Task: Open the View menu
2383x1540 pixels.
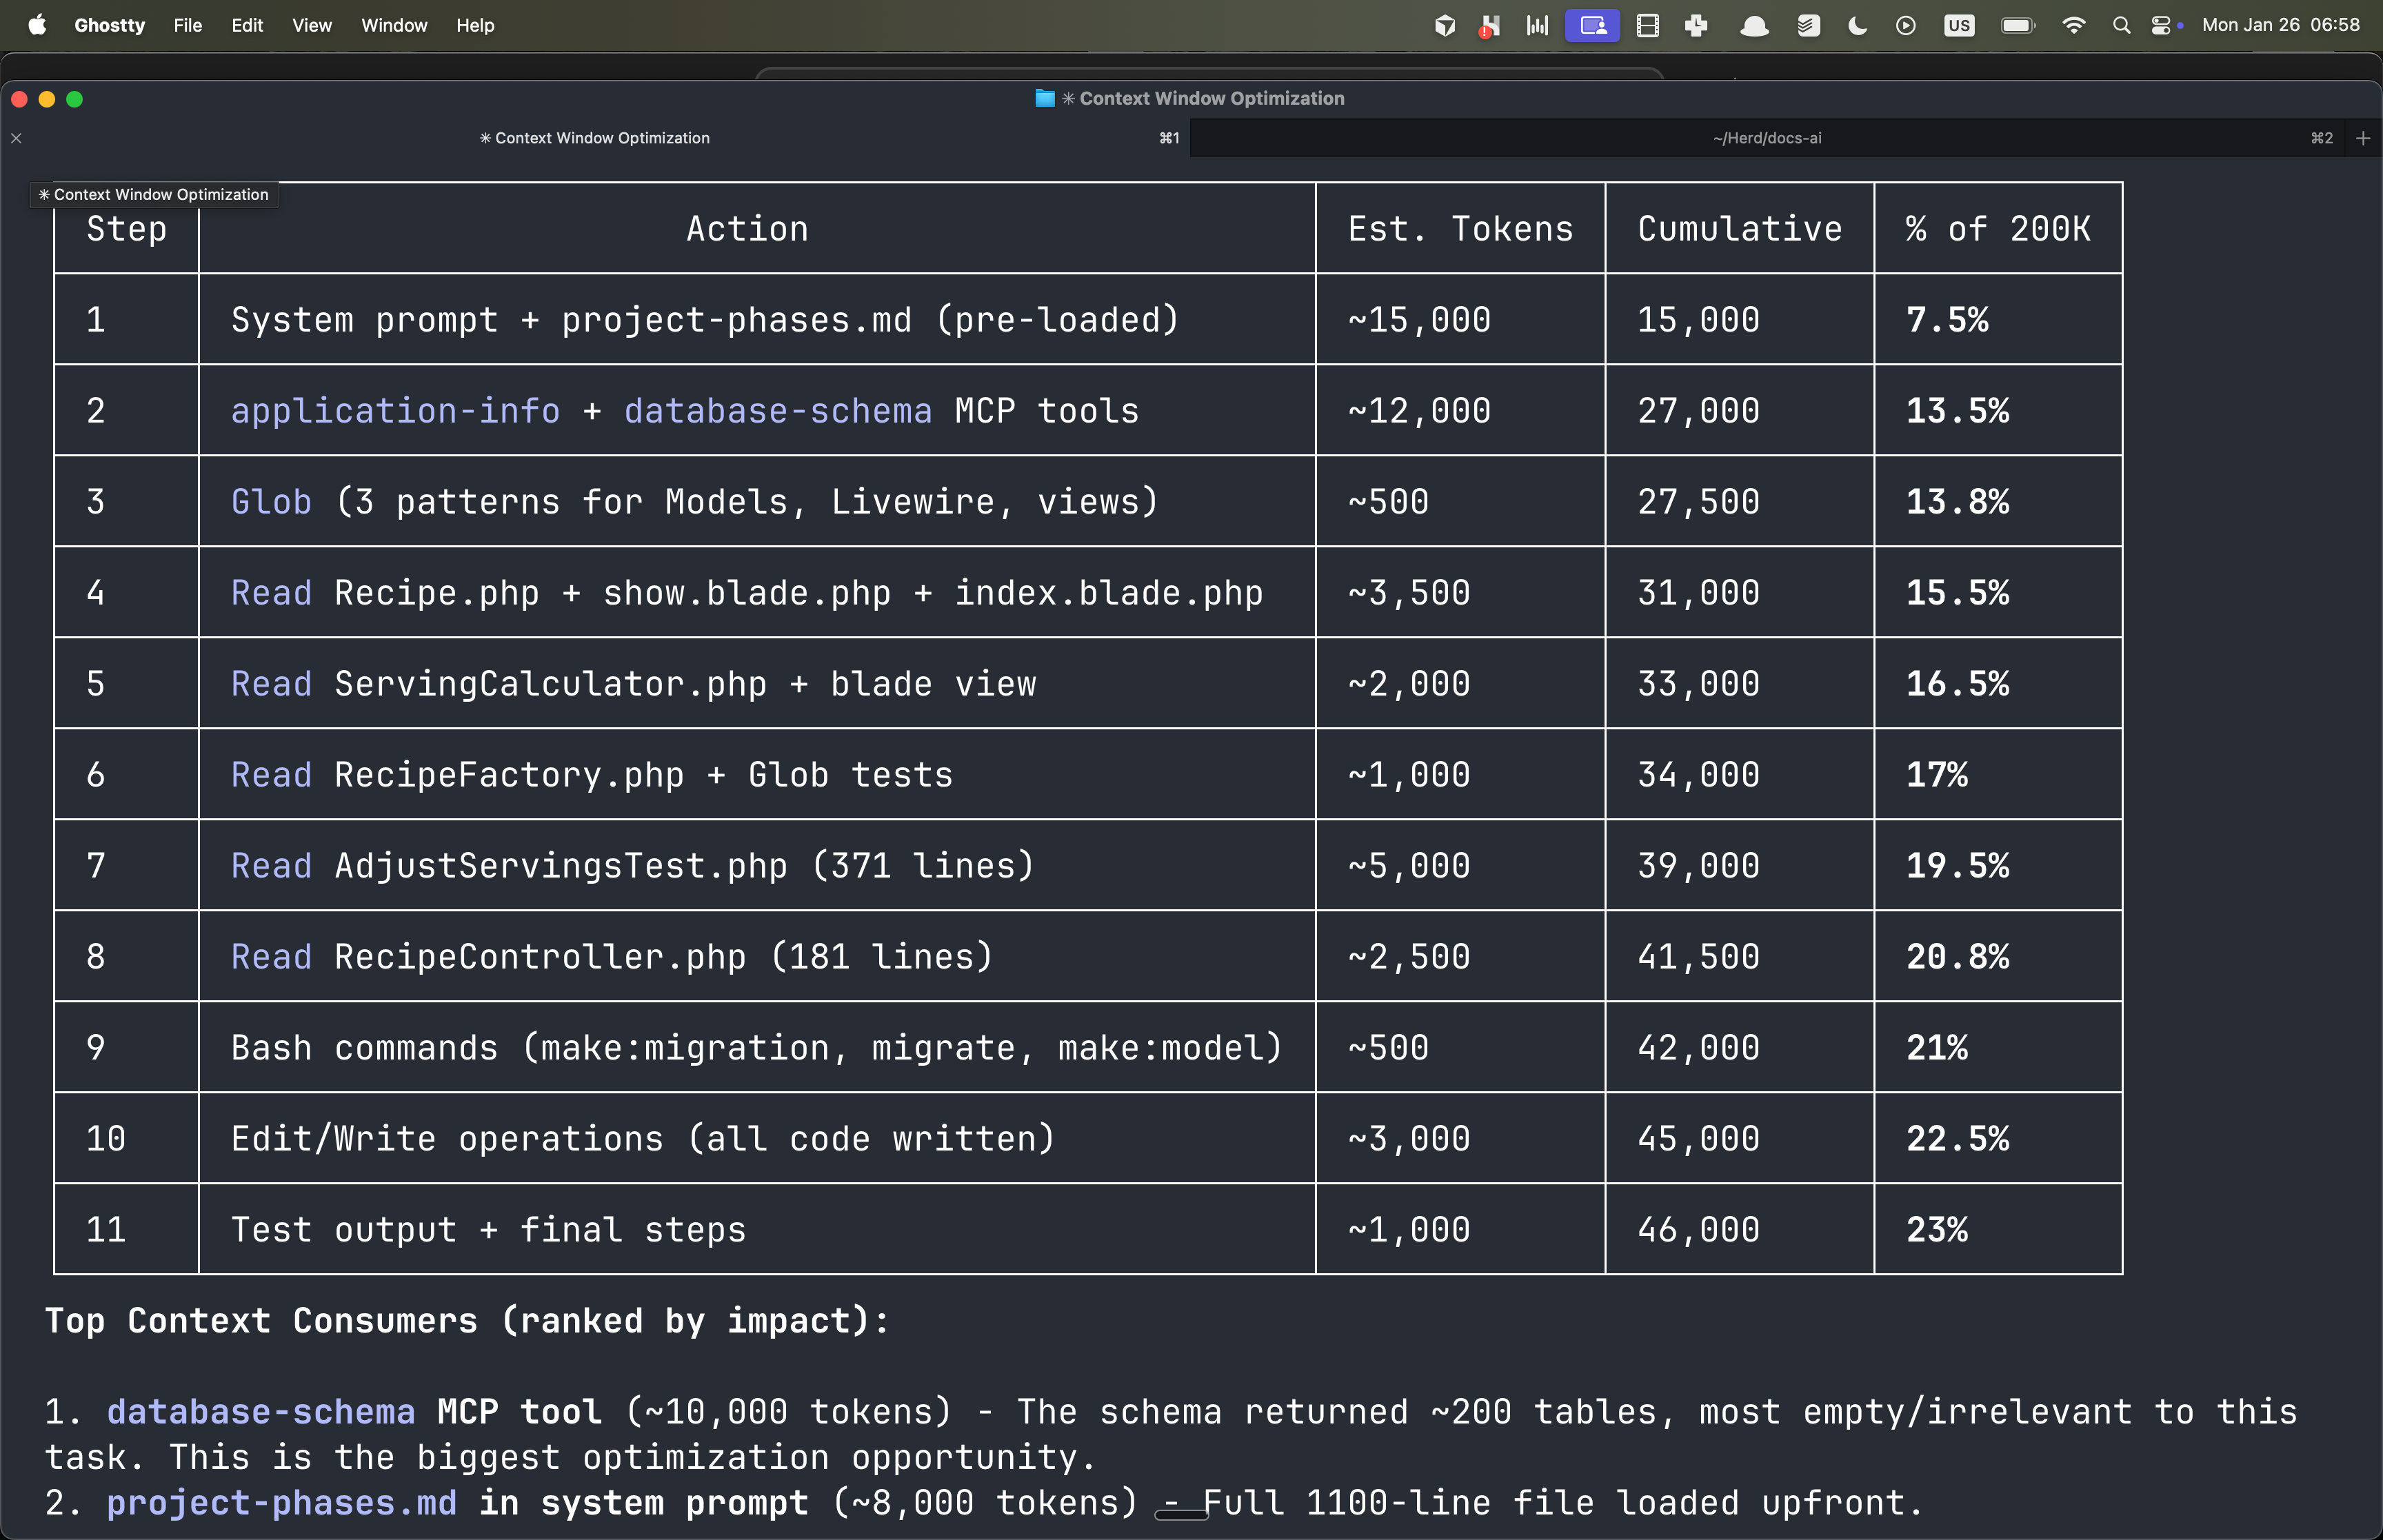Action: click(x=311, y=25)
